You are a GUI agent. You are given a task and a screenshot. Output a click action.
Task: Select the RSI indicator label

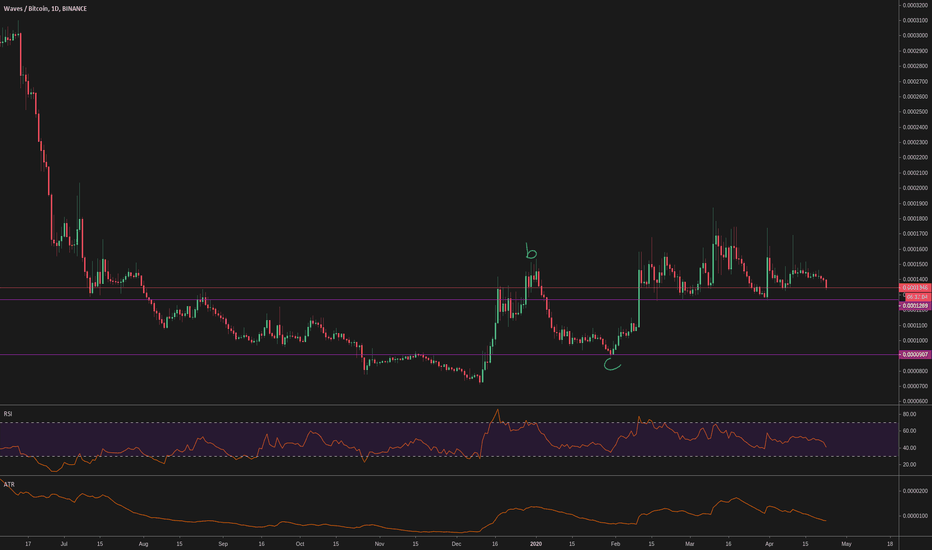tap(8, 413)
